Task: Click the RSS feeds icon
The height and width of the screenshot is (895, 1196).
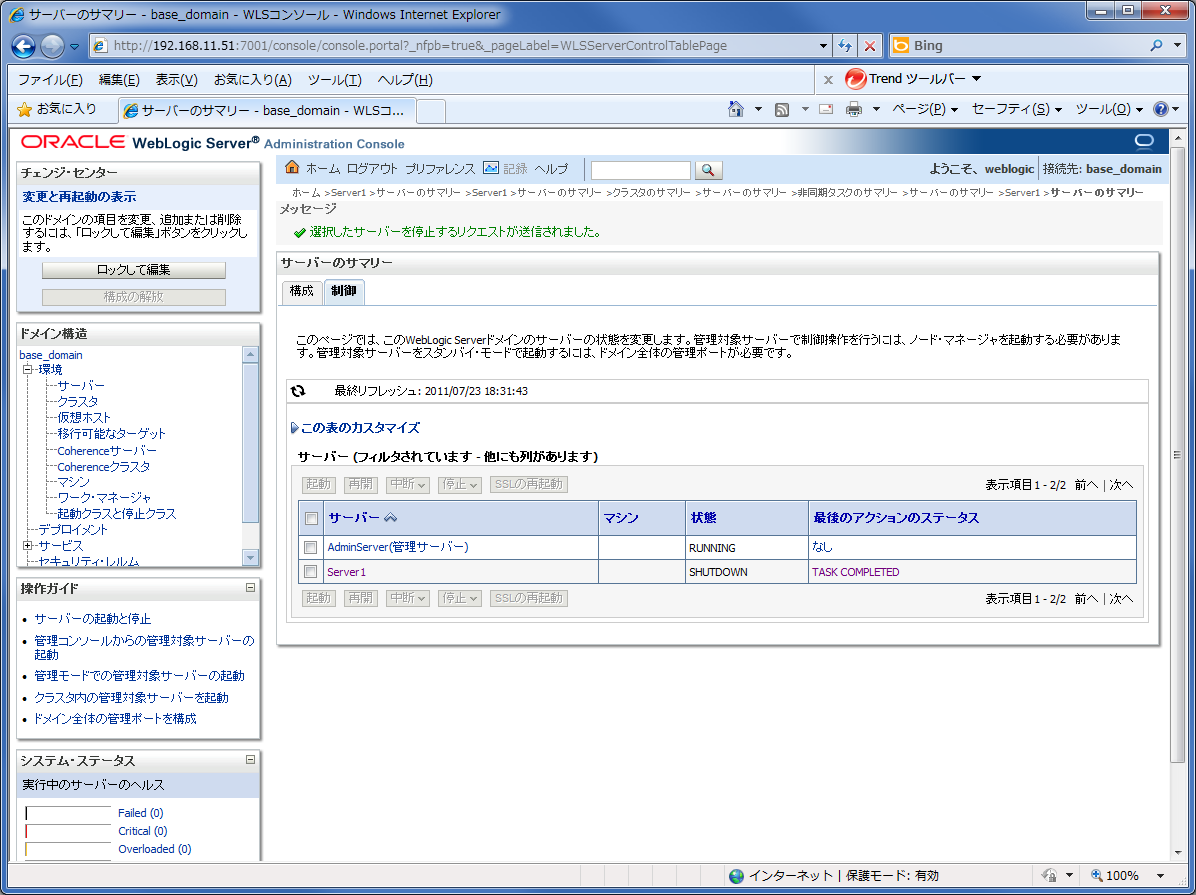Action: coord(782,110)
